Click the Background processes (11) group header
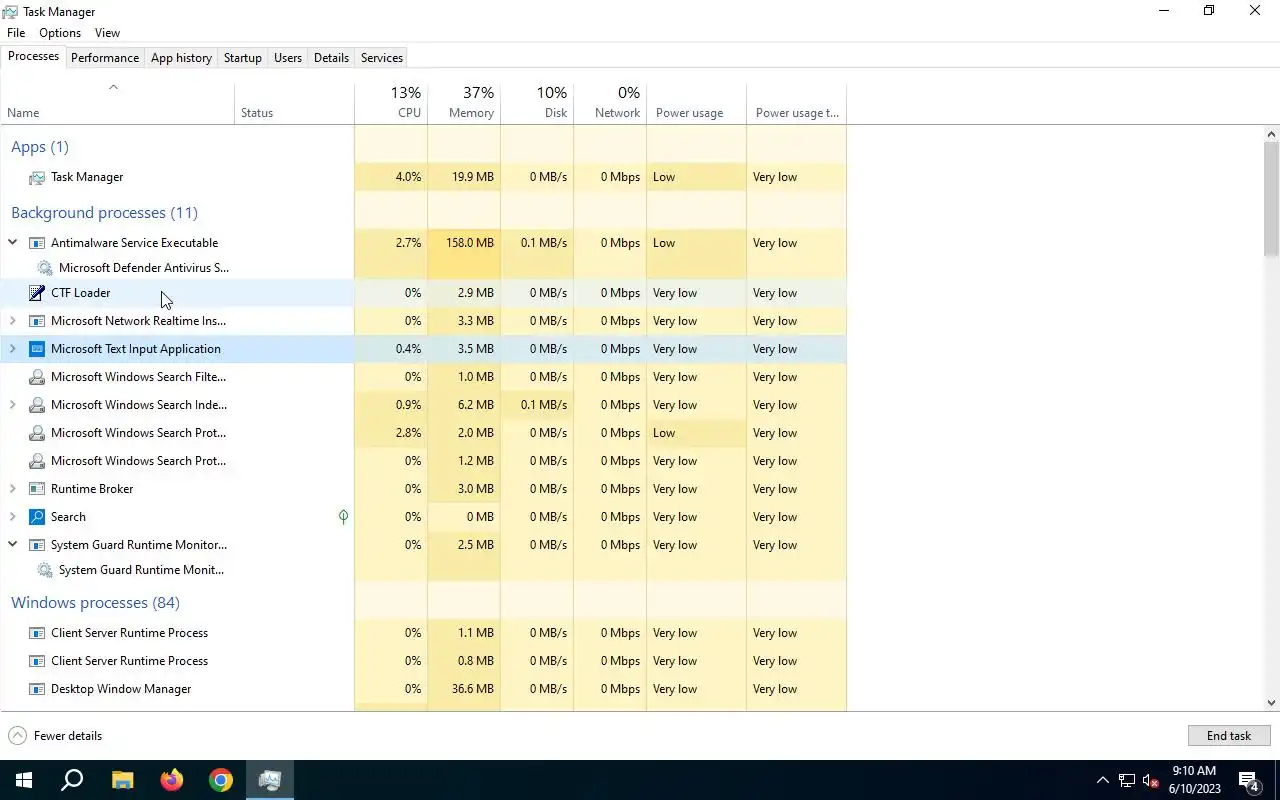This screenshot has height=800, width=1280. (x=104, y=213)
